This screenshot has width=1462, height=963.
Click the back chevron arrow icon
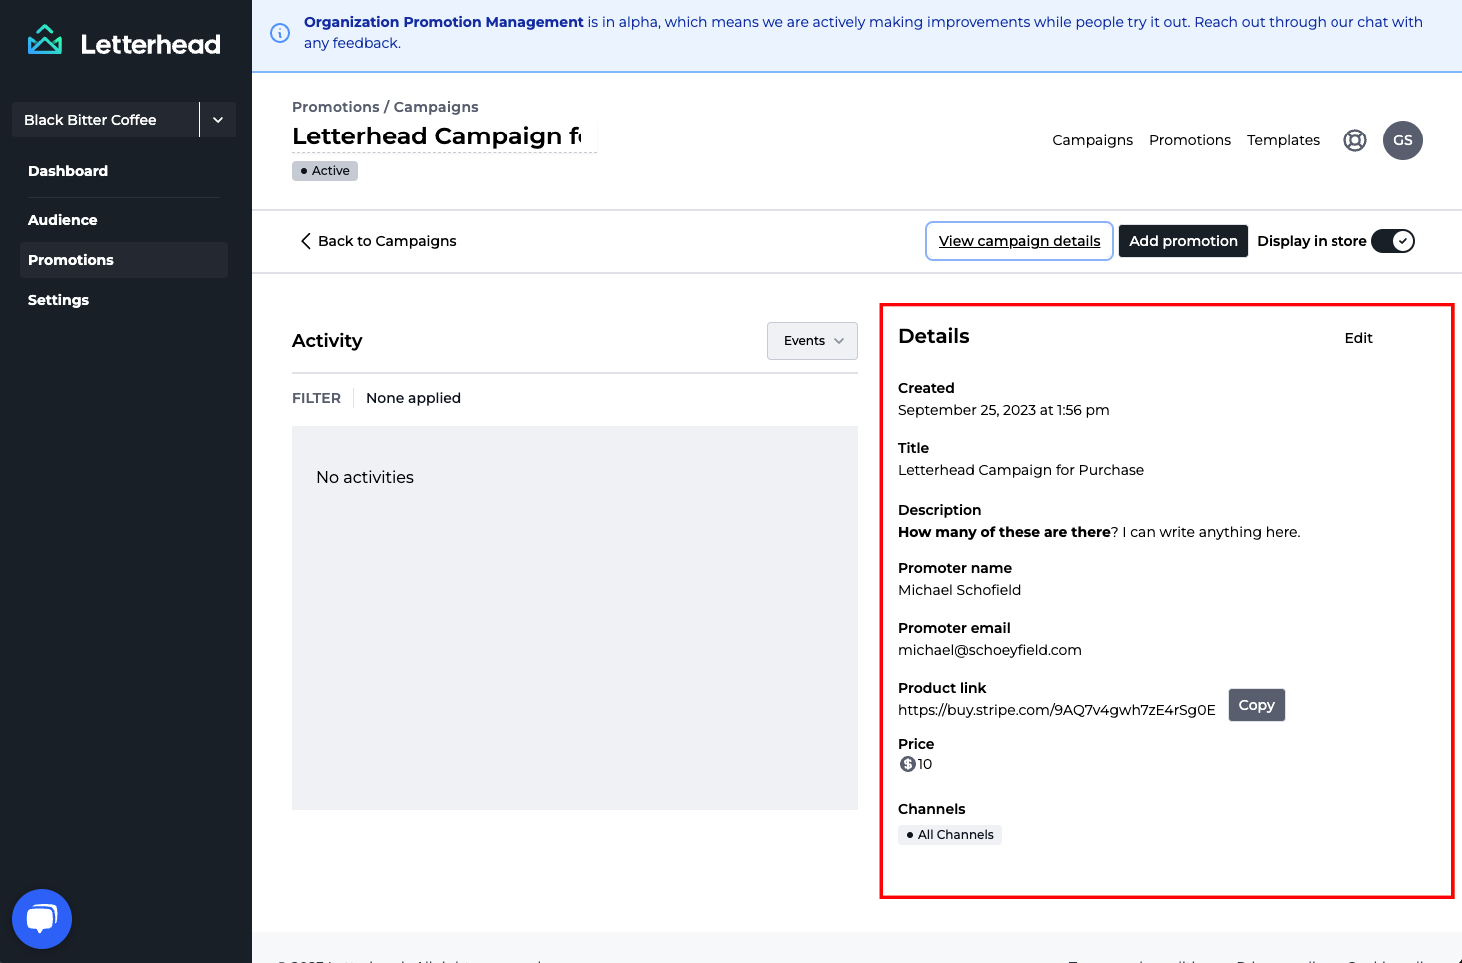click(306, 241)
